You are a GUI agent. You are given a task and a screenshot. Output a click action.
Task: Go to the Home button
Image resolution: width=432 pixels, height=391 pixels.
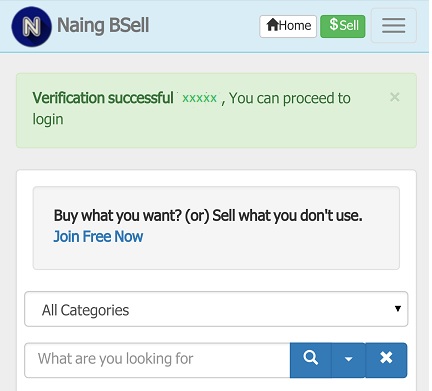tap(288, 26)
